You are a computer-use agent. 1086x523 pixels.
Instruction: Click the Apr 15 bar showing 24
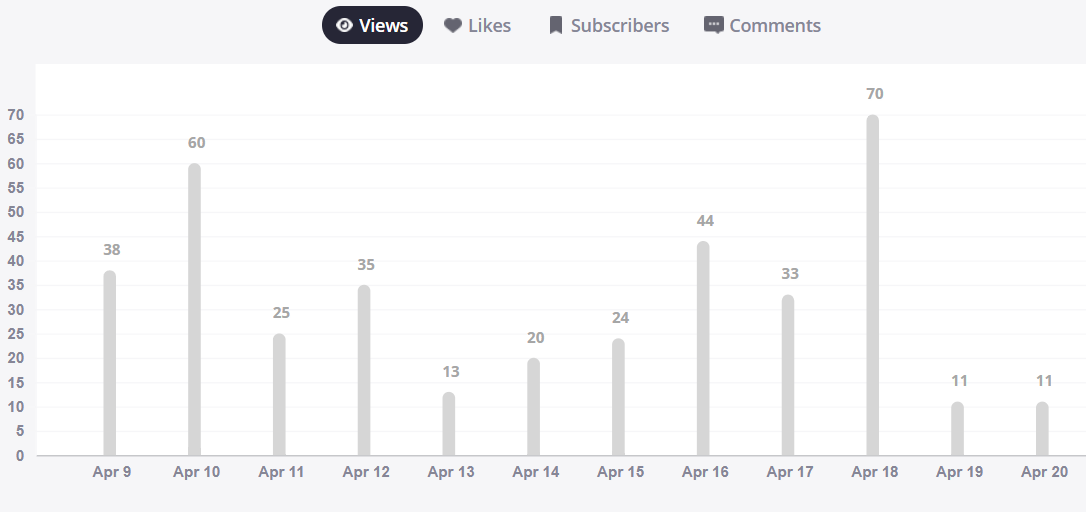[x=618, y=397]
